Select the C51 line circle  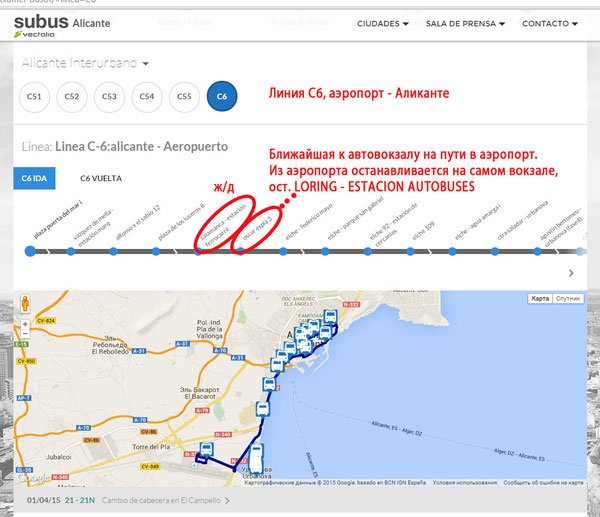point(35,96)
